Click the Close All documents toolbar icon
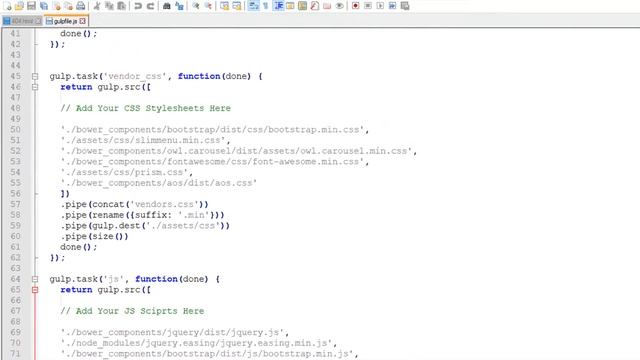Image resolution: width=640 pixels, height=360 pixels. 69,6
